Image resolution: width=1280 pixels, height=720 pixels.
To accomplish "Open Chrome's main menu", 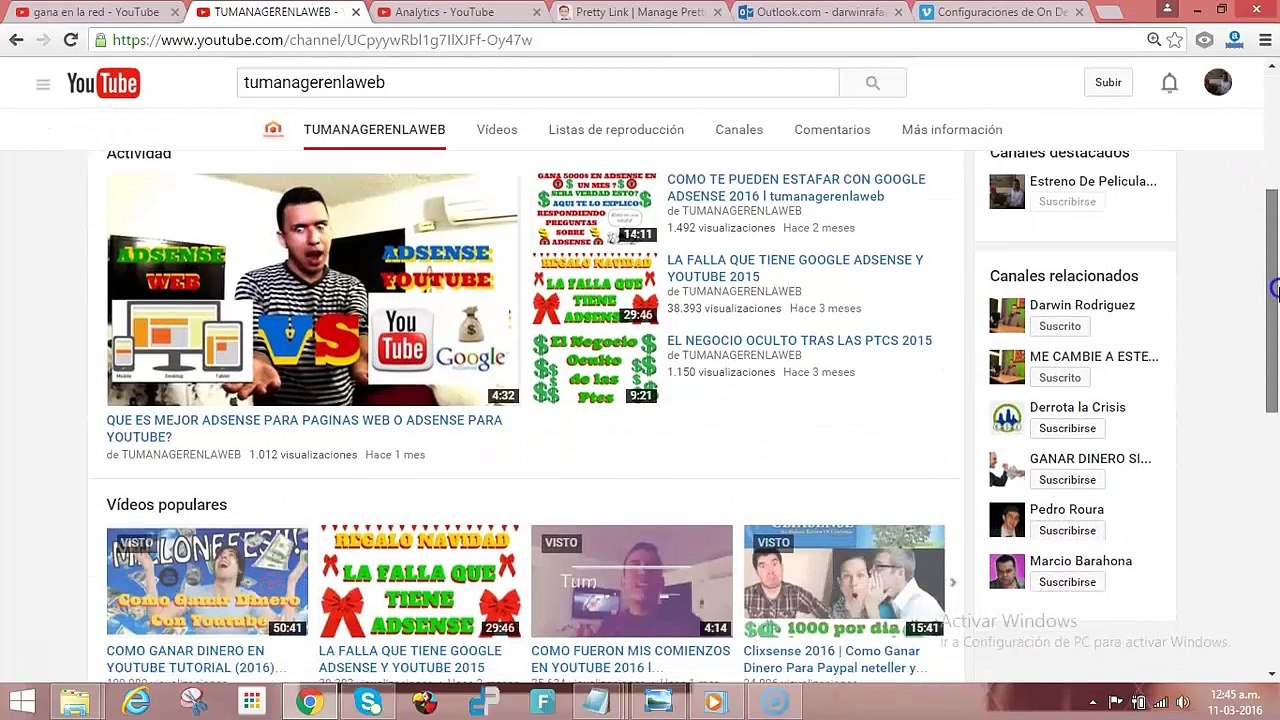I will coord(1265,40).
